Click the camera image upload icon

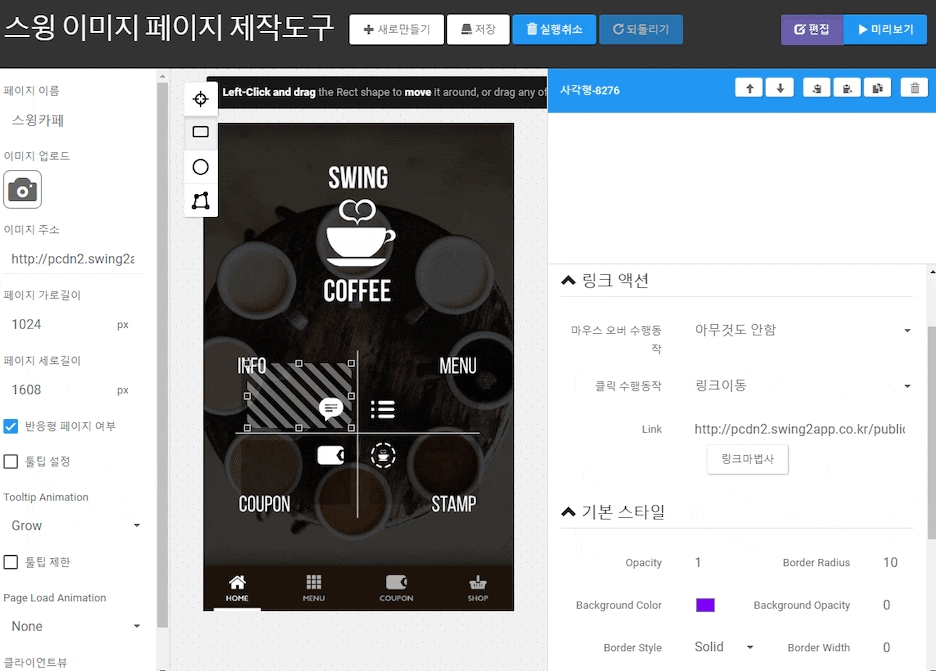[x=22, y=189]
